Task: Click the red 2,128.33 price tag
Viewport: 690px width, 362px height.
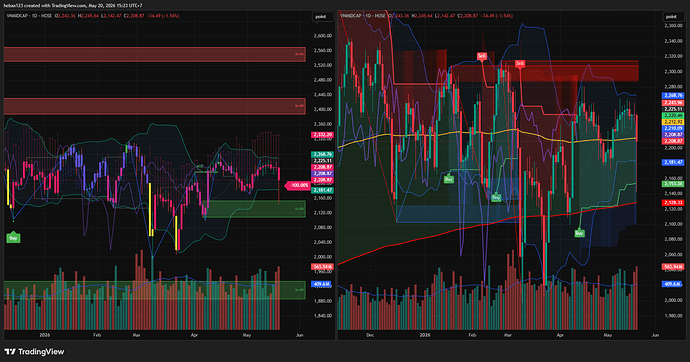Action: [673, 202]
